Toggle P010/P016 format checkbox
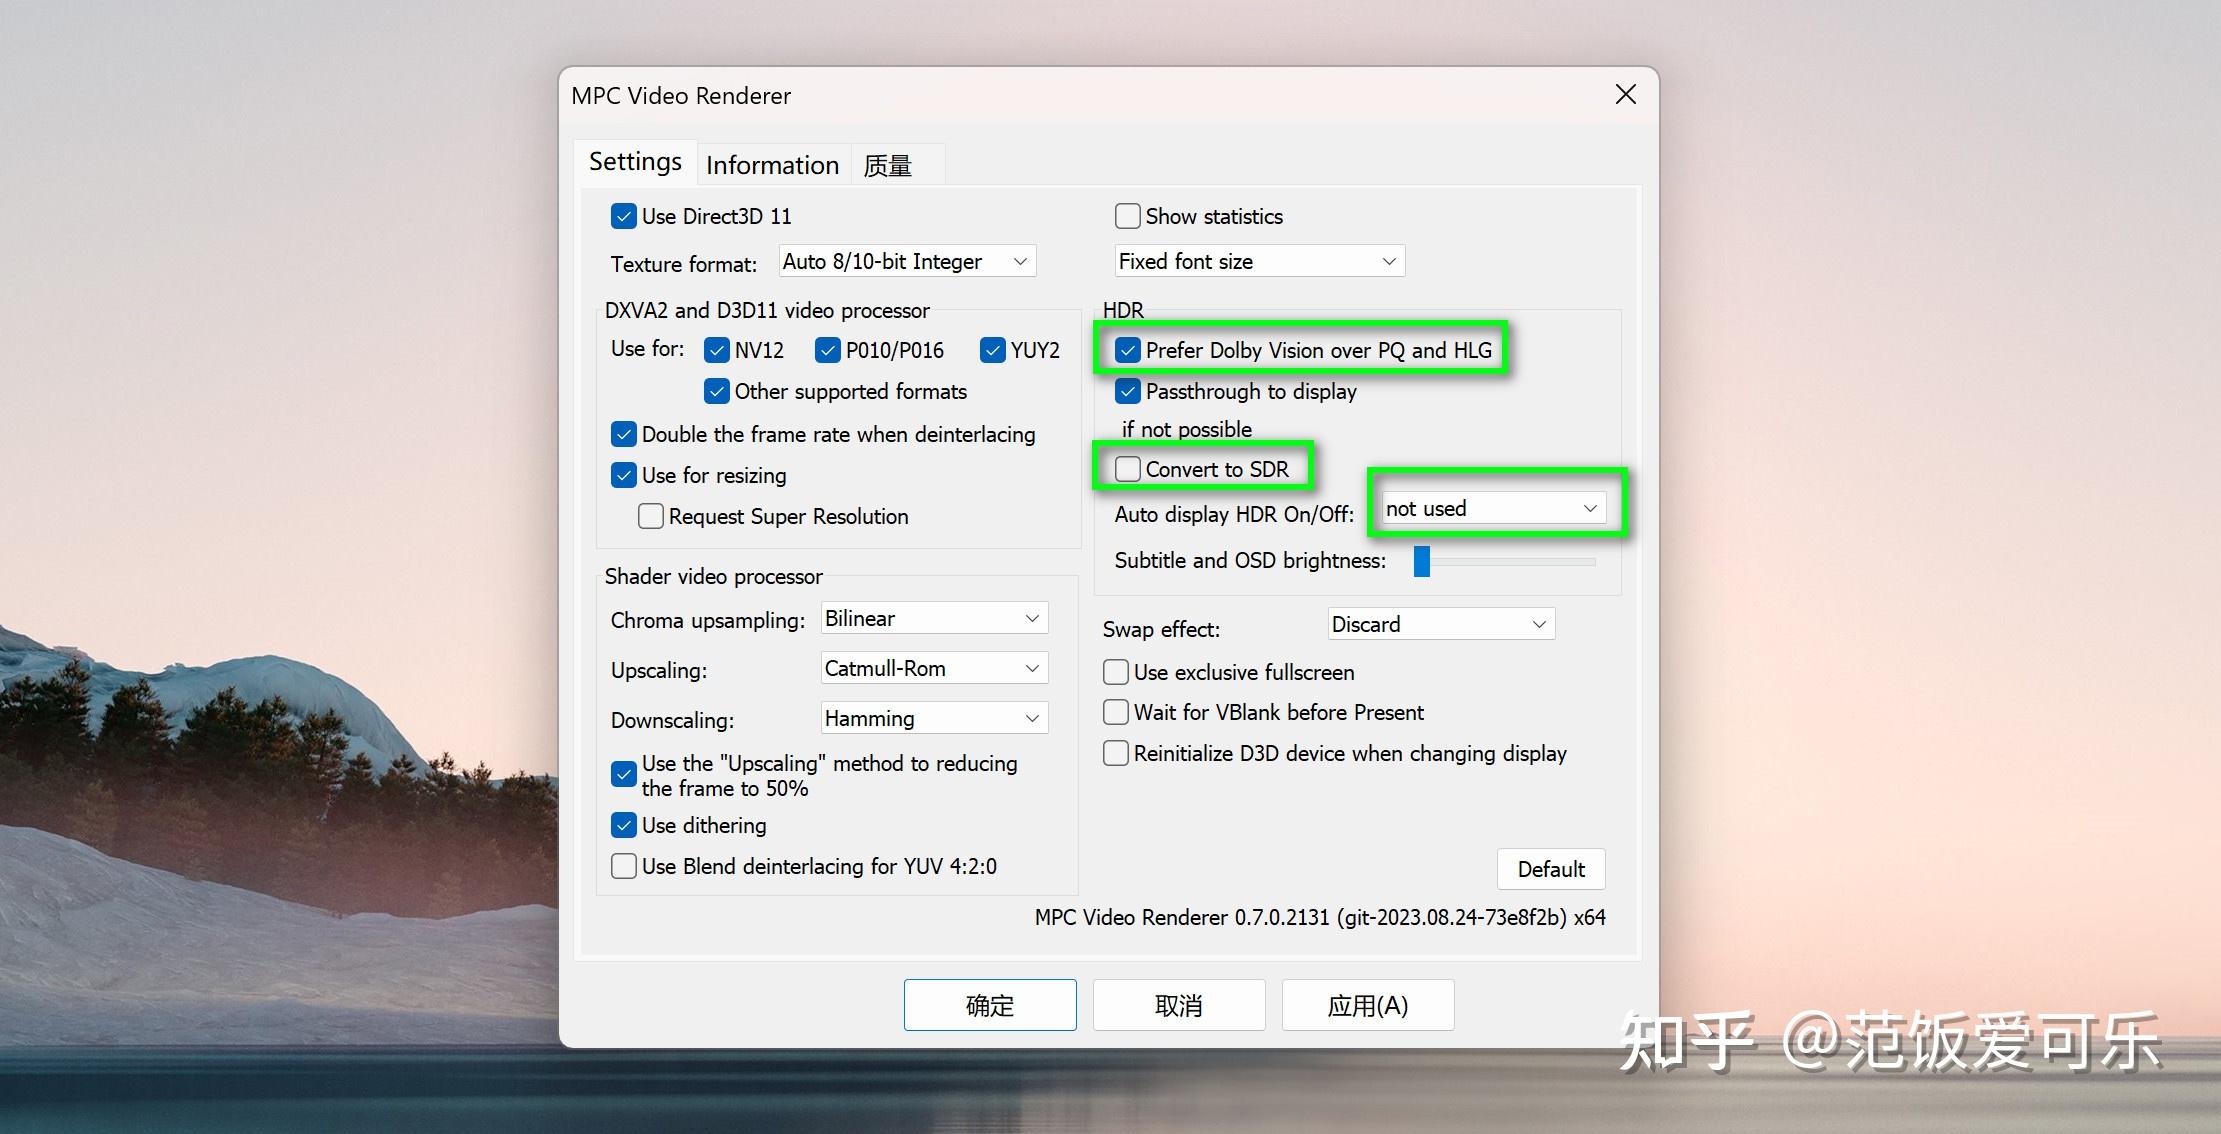Image resolution: width=2221 pixels, height=1134 pixels. pos(828,350)
